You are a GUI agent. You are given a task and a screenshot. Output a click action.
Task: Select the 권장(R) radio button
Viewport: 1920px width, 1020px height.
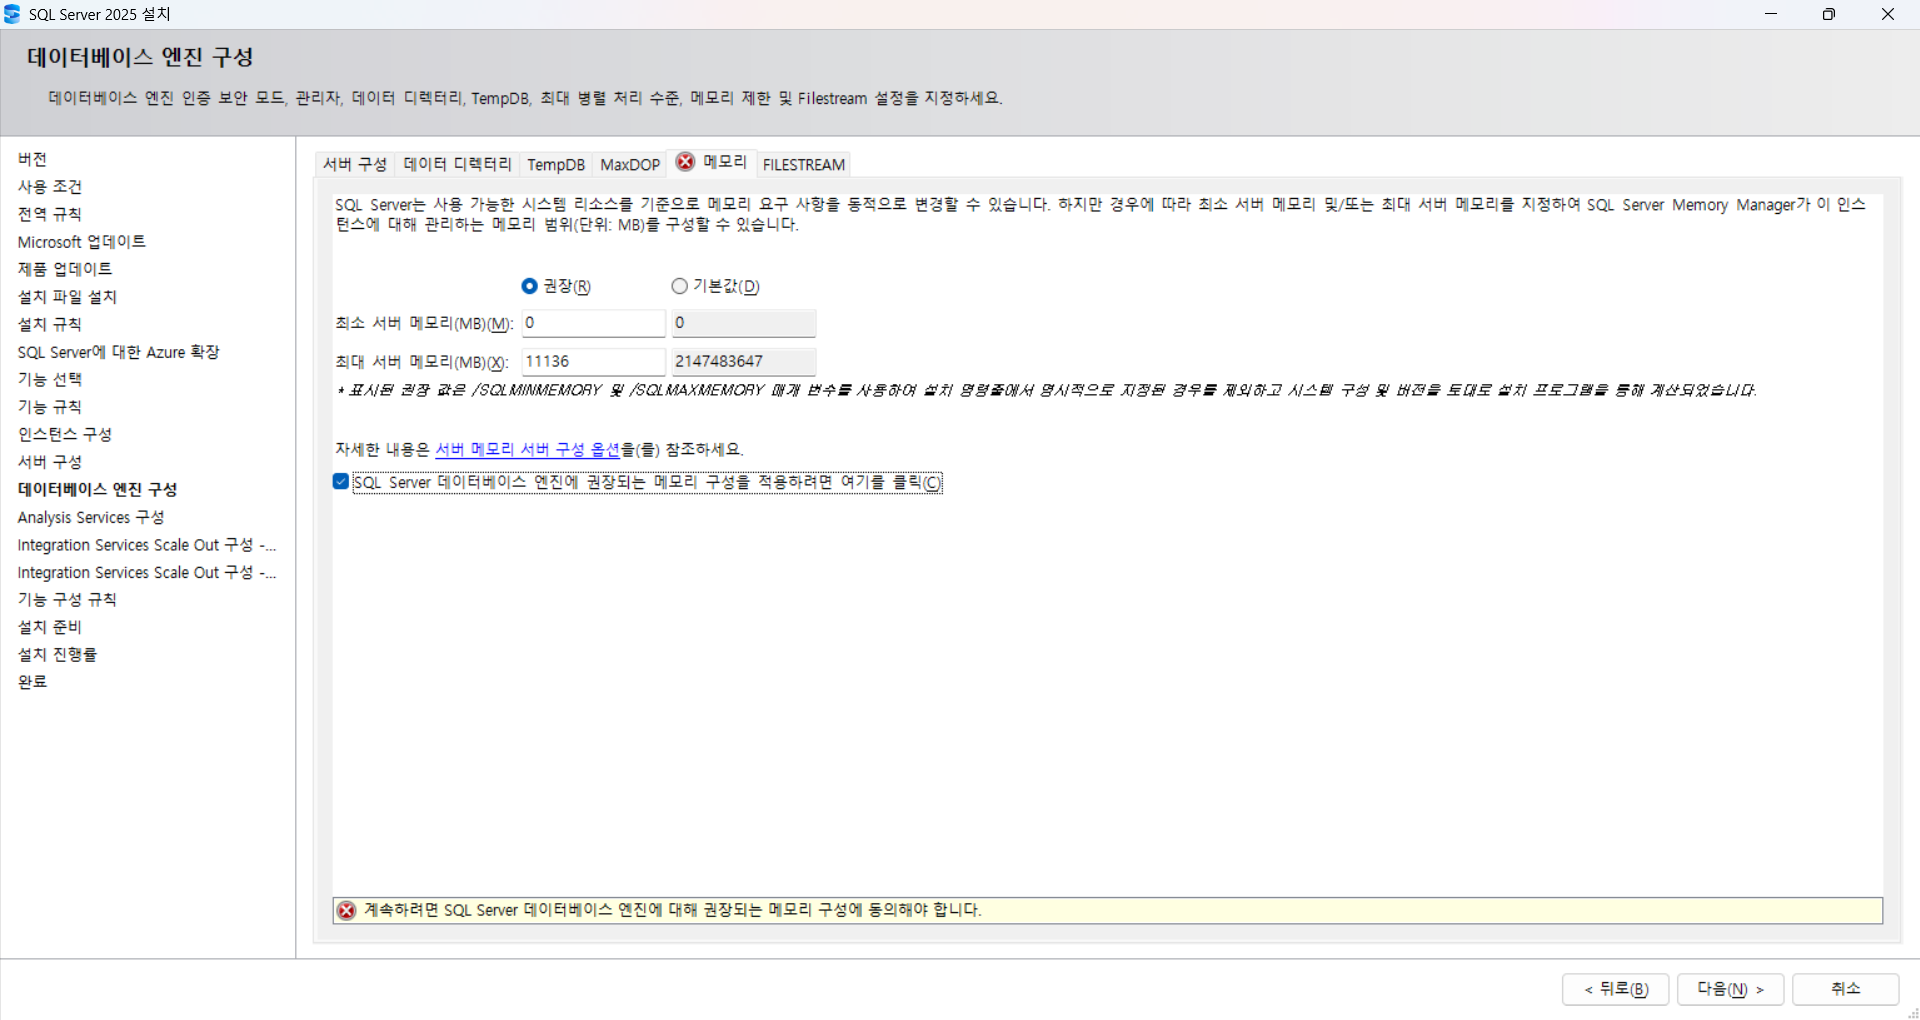pyautogui.click(x=530, y=286)
